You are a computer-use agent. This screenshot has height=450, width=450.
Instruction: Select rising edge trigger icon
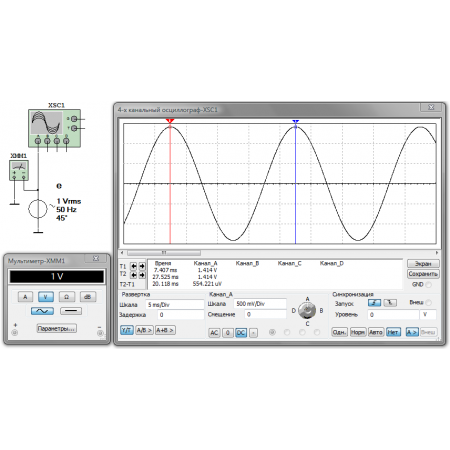pos(374,303)
